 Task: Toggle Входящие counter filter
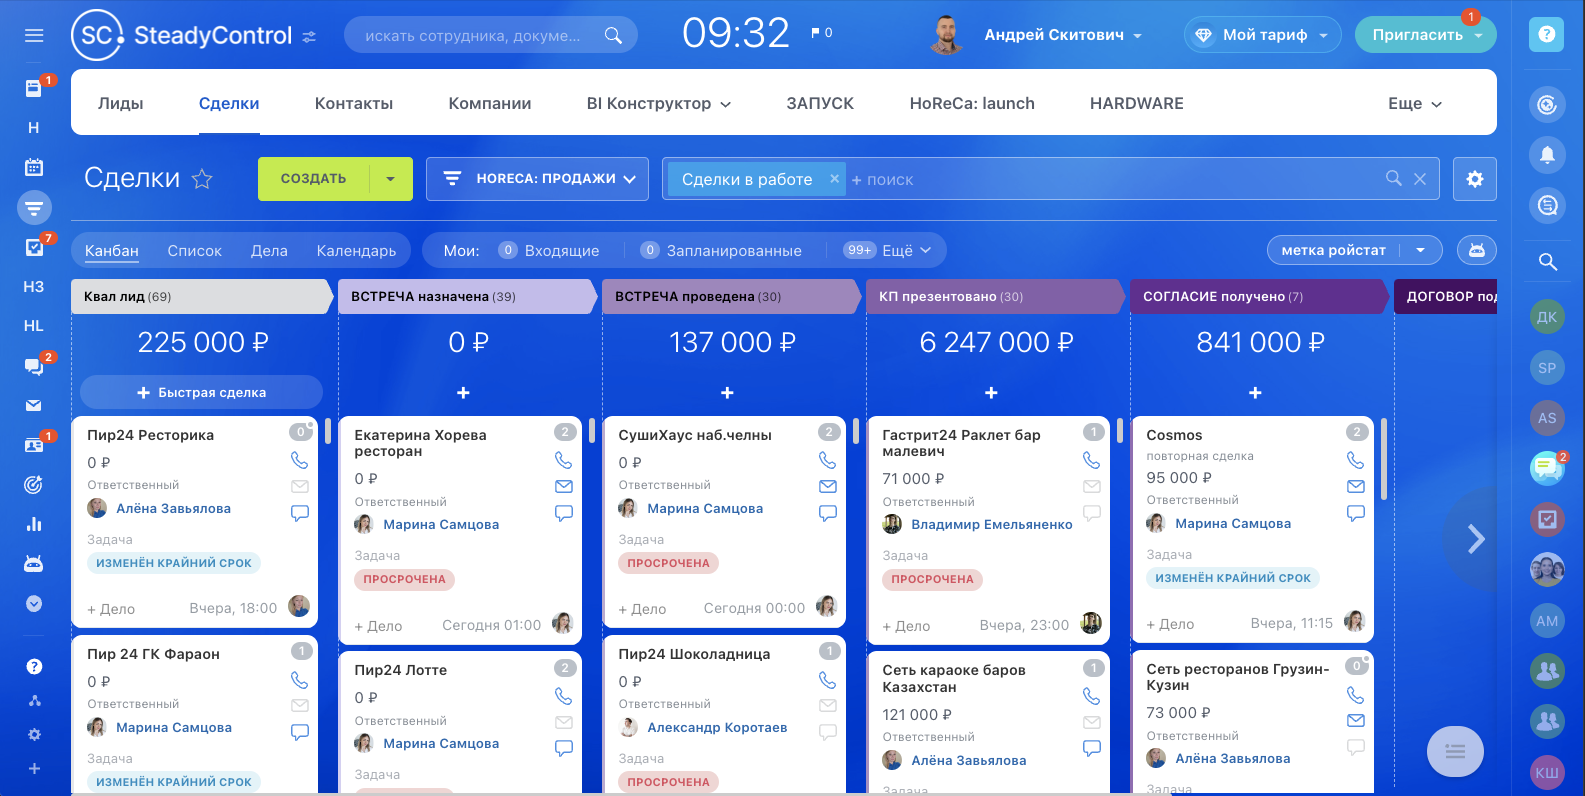point(549,250)
